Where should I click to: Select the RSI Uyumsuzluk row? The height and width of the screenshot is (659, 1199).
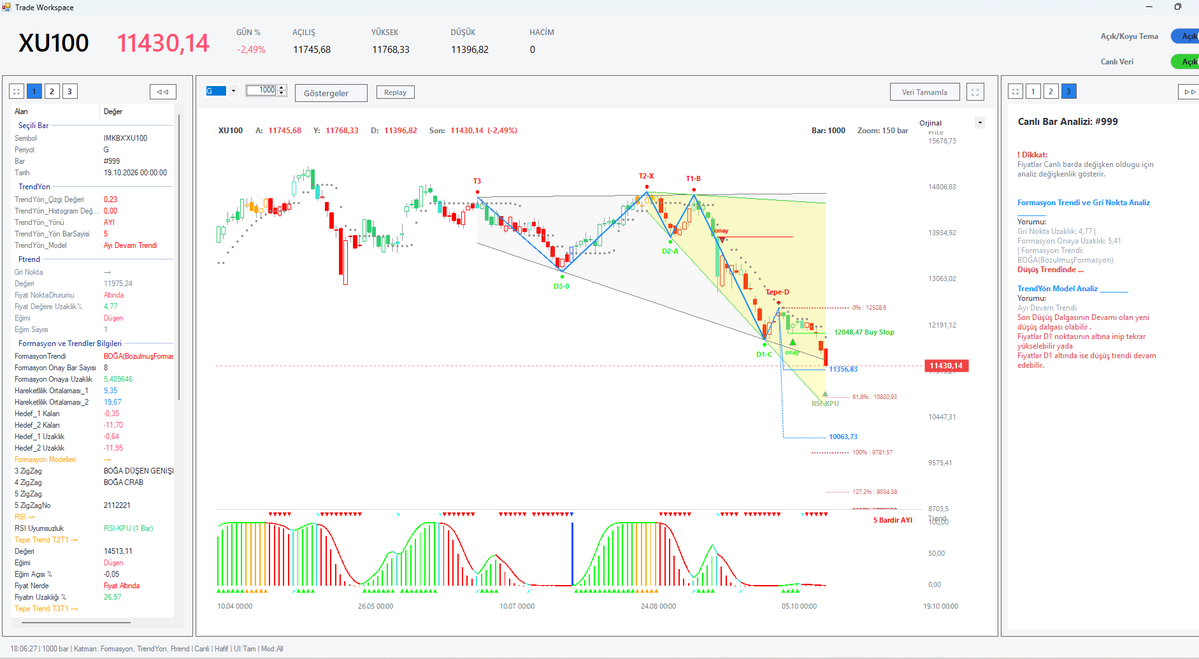click(x=93, y=528)
